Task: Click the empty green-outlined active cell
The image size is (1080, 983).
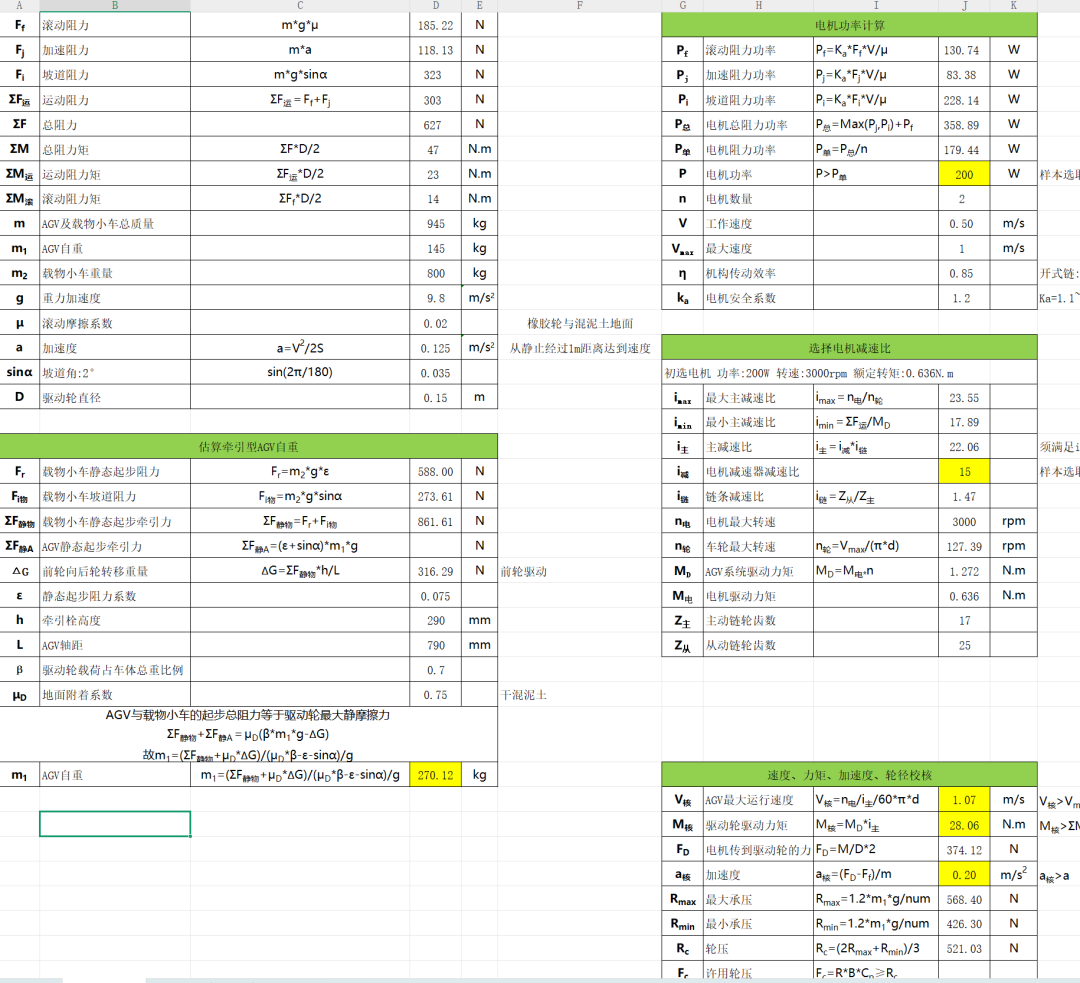Action: (x=115, y=823)
